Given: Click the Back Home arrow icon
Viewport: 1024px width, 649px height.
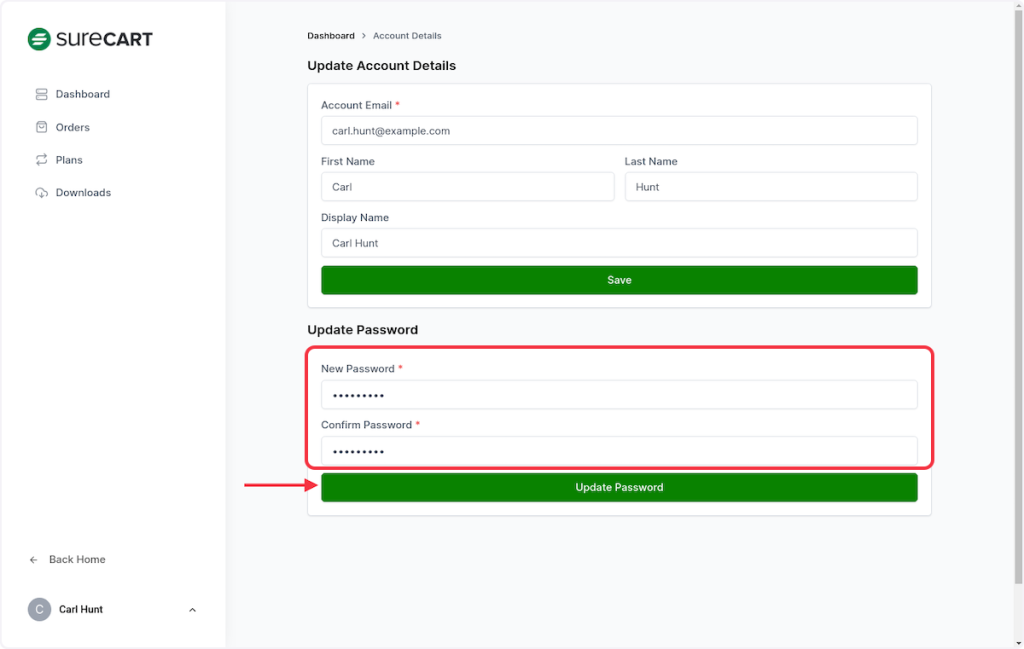Looking at the screenshot, I should (34, 560).
